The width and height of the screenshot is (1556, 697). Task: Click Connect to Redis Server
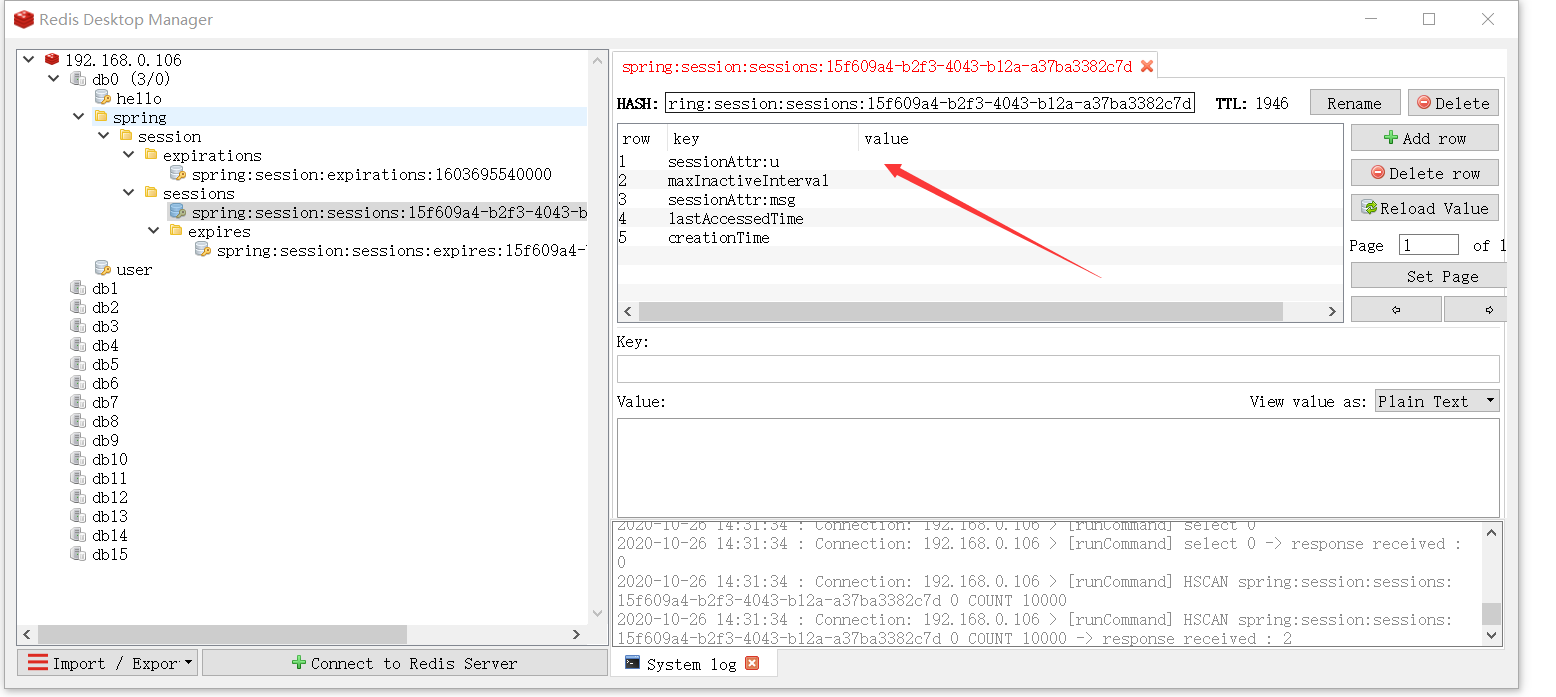pos(405,663)
